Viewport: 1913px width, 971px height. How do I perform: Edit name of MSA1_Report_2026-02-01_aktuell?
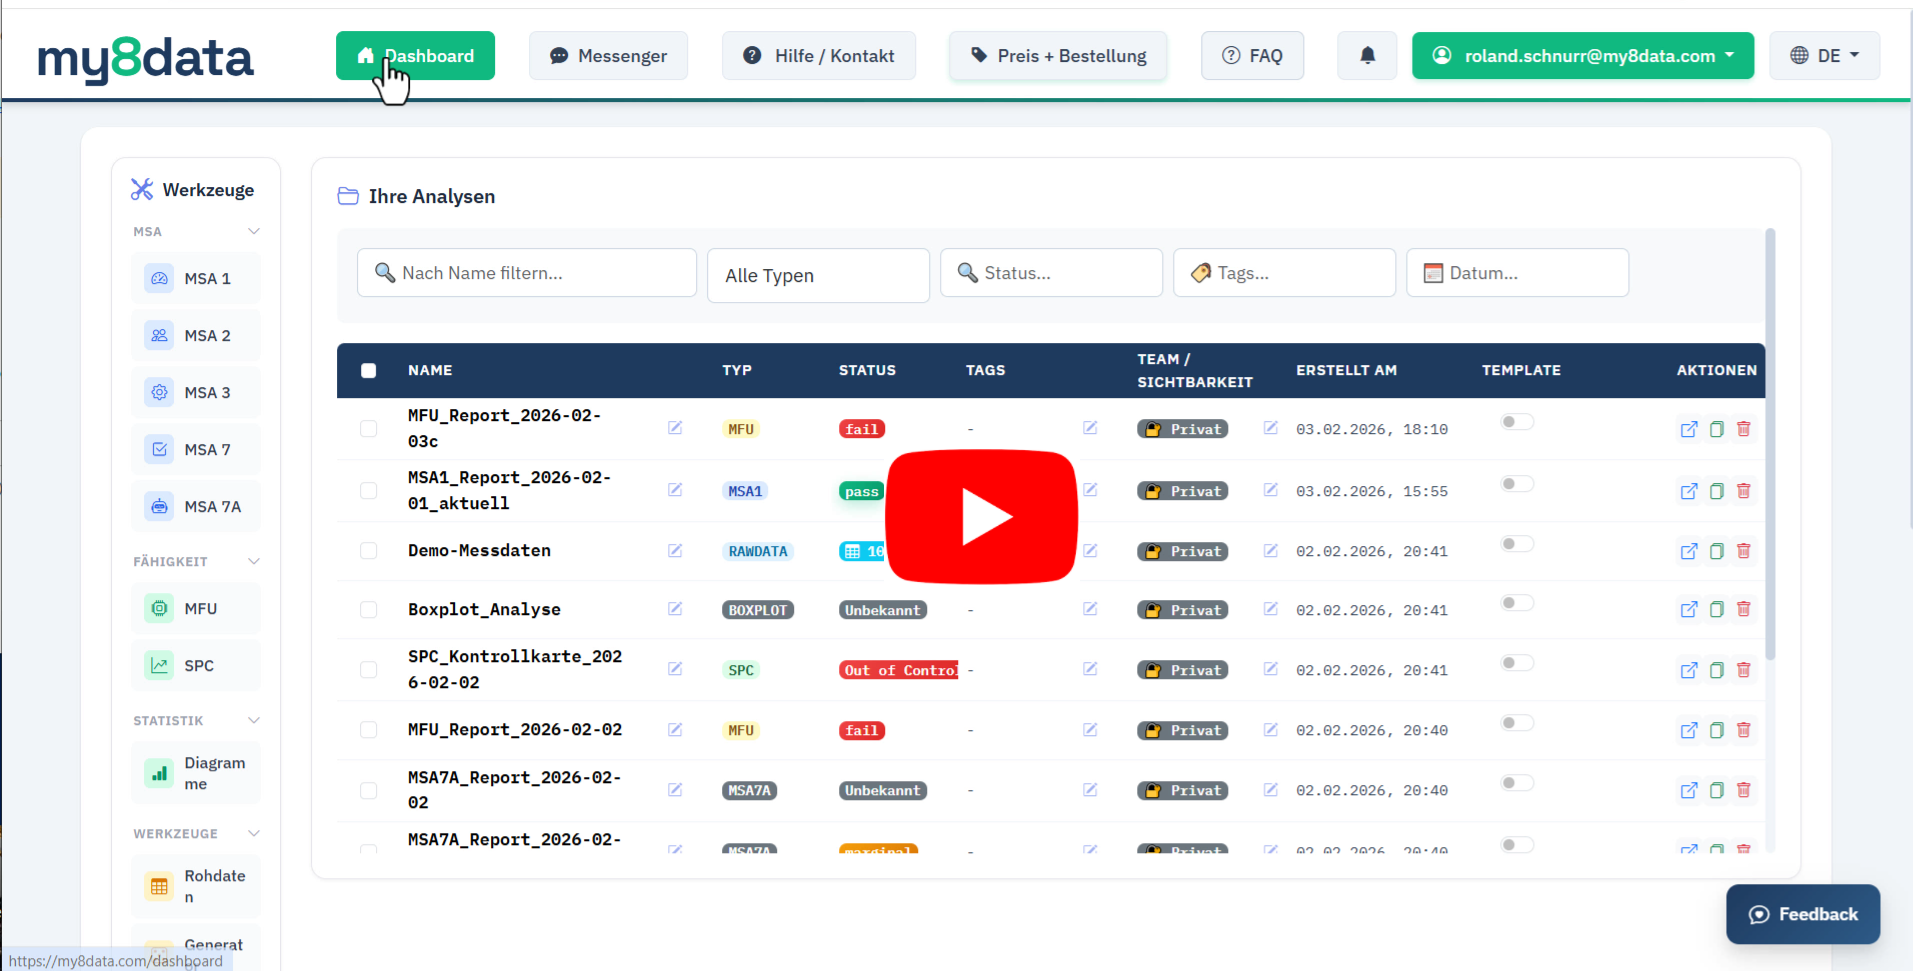coord(675,490)
